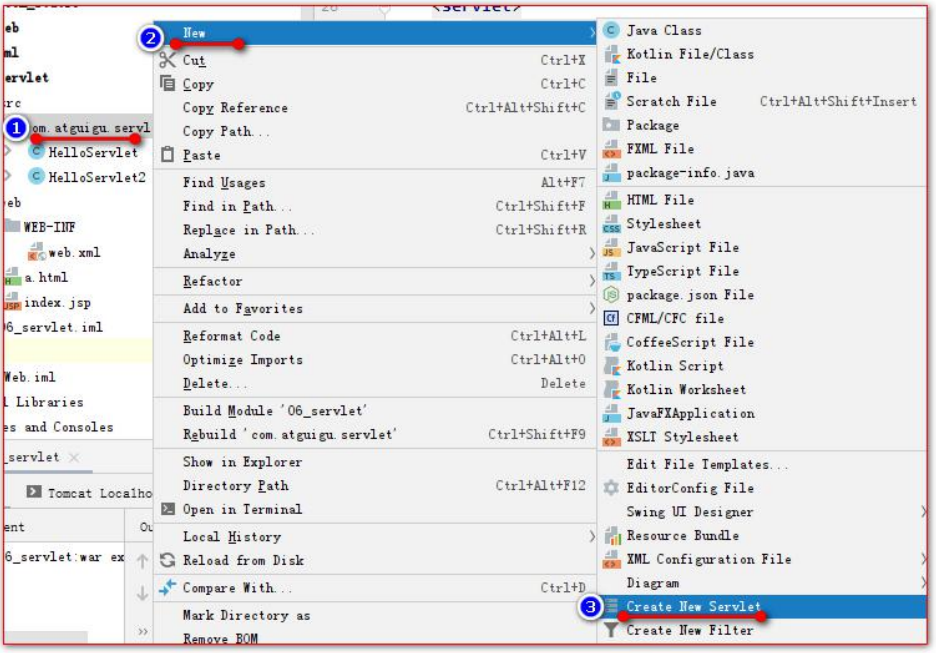
Task: Open the New submenu arrow
Action: (x=592, y=33)
